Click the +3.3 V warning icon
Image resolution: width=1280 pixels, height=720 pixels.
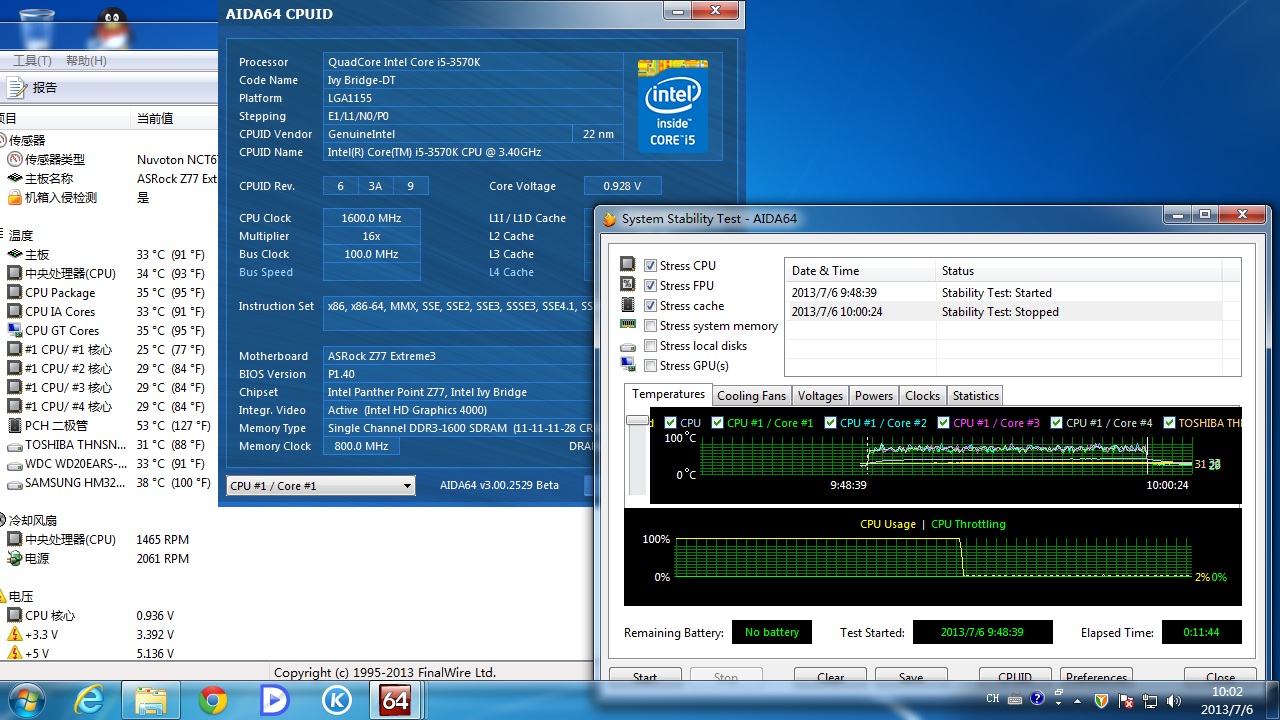point(14,634)
